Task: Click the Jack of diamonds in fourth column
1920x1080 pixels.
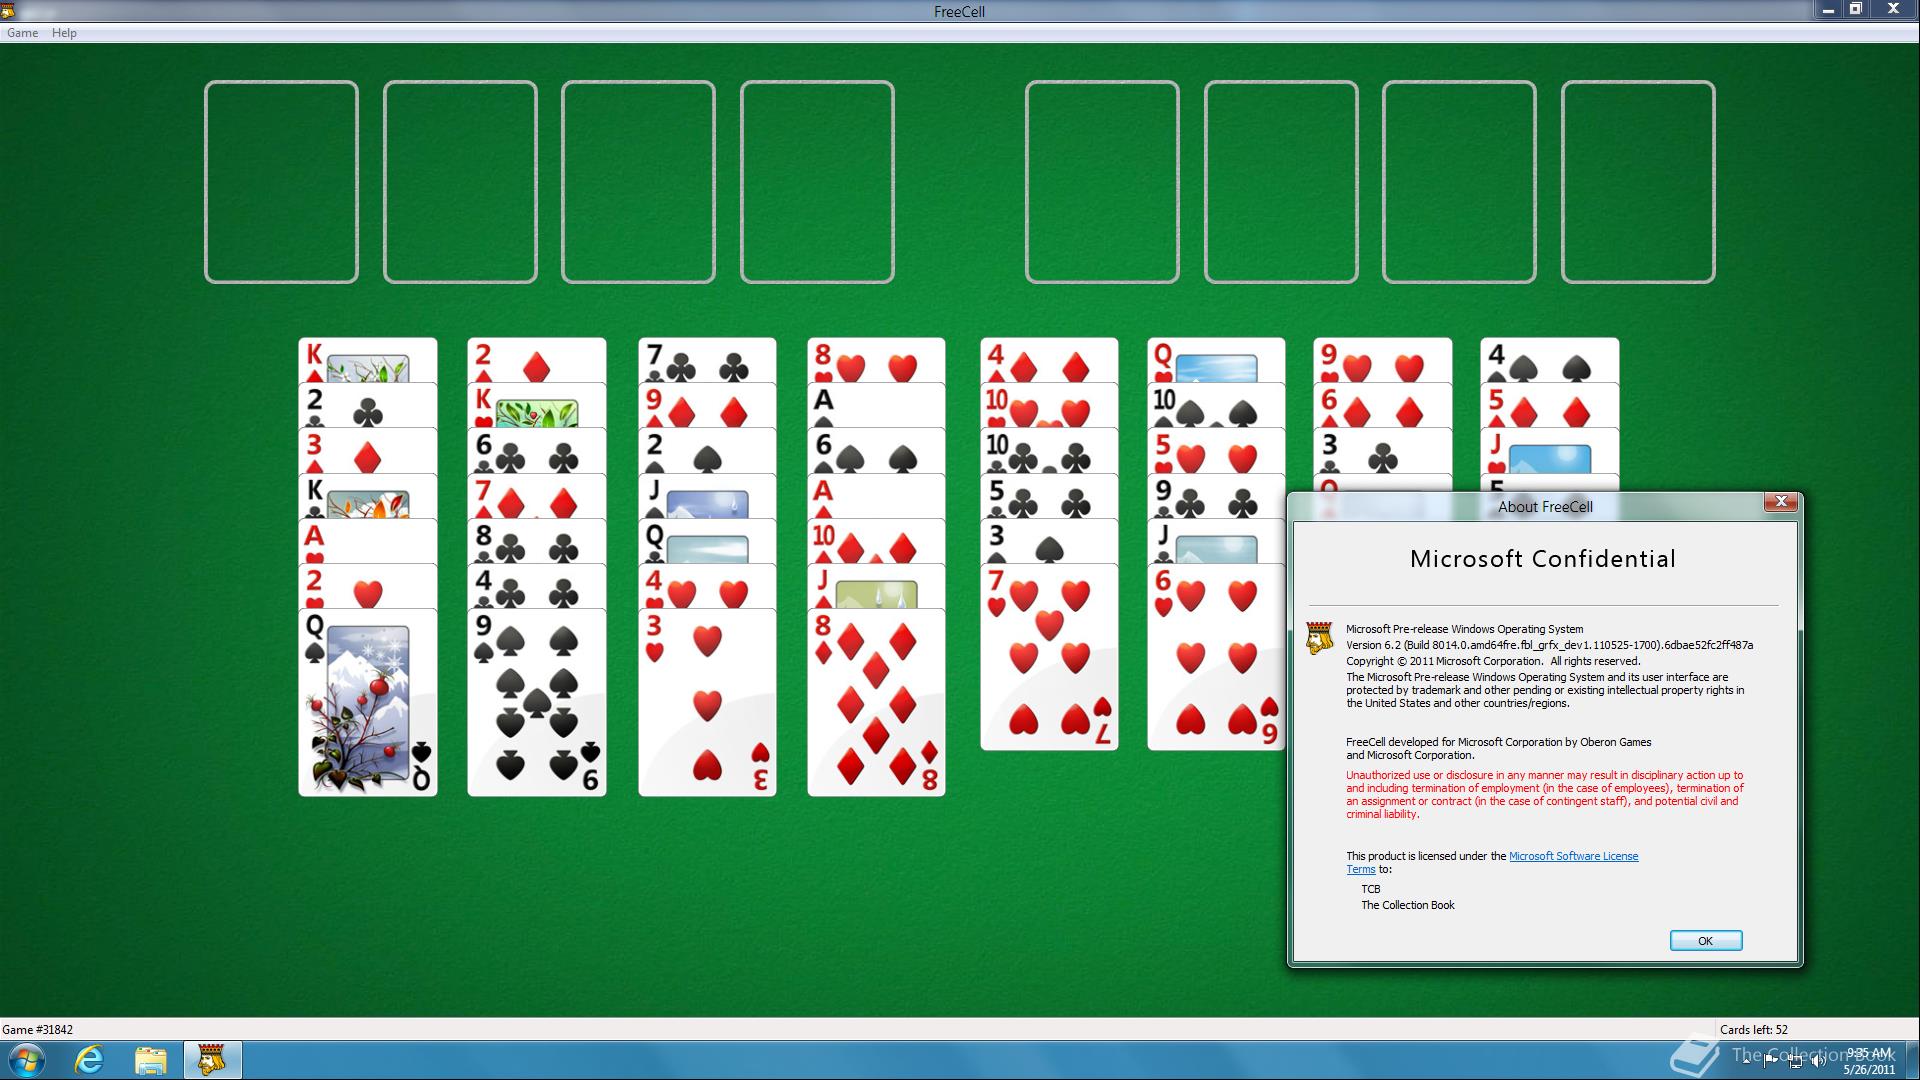Action: [876, 587]
